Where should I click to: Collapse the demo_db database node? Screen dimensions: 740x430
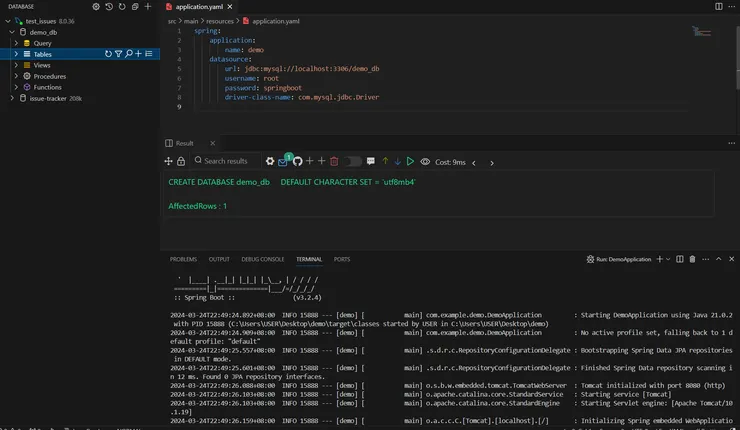click(x=10, y=32)
